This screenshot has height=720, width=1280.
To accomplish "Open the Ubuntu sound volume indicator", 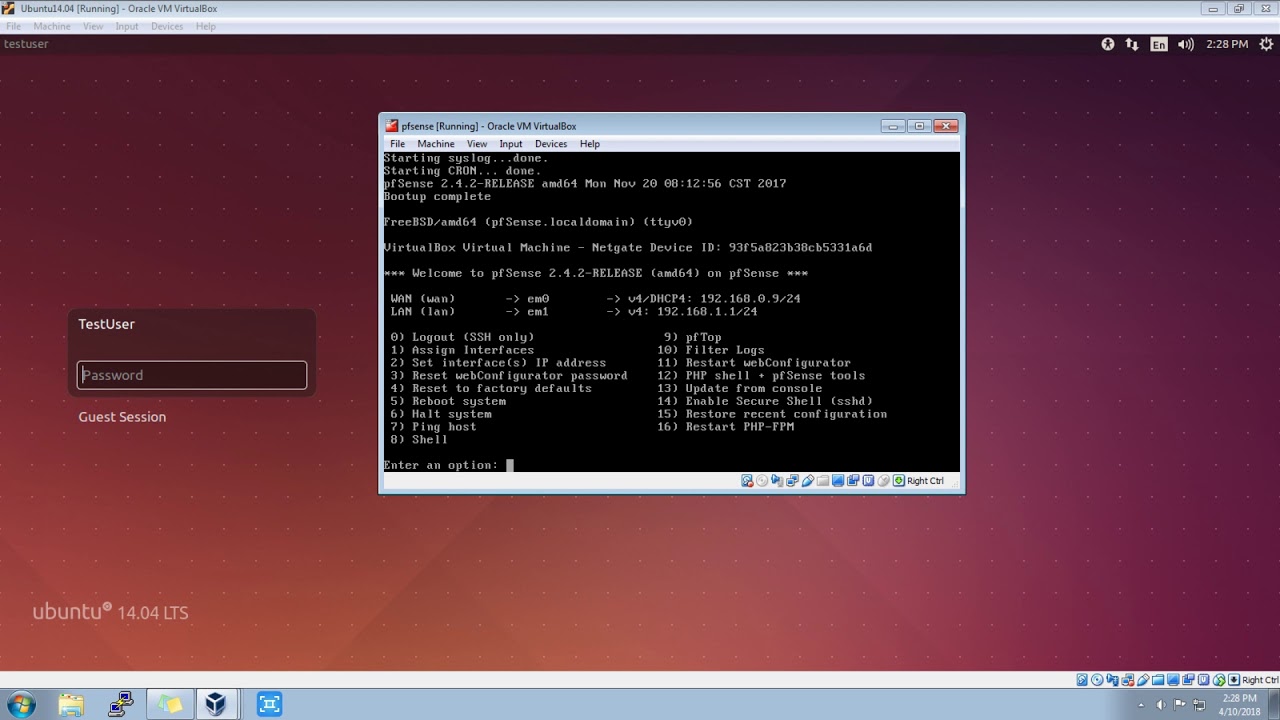I will [1186, 44].
